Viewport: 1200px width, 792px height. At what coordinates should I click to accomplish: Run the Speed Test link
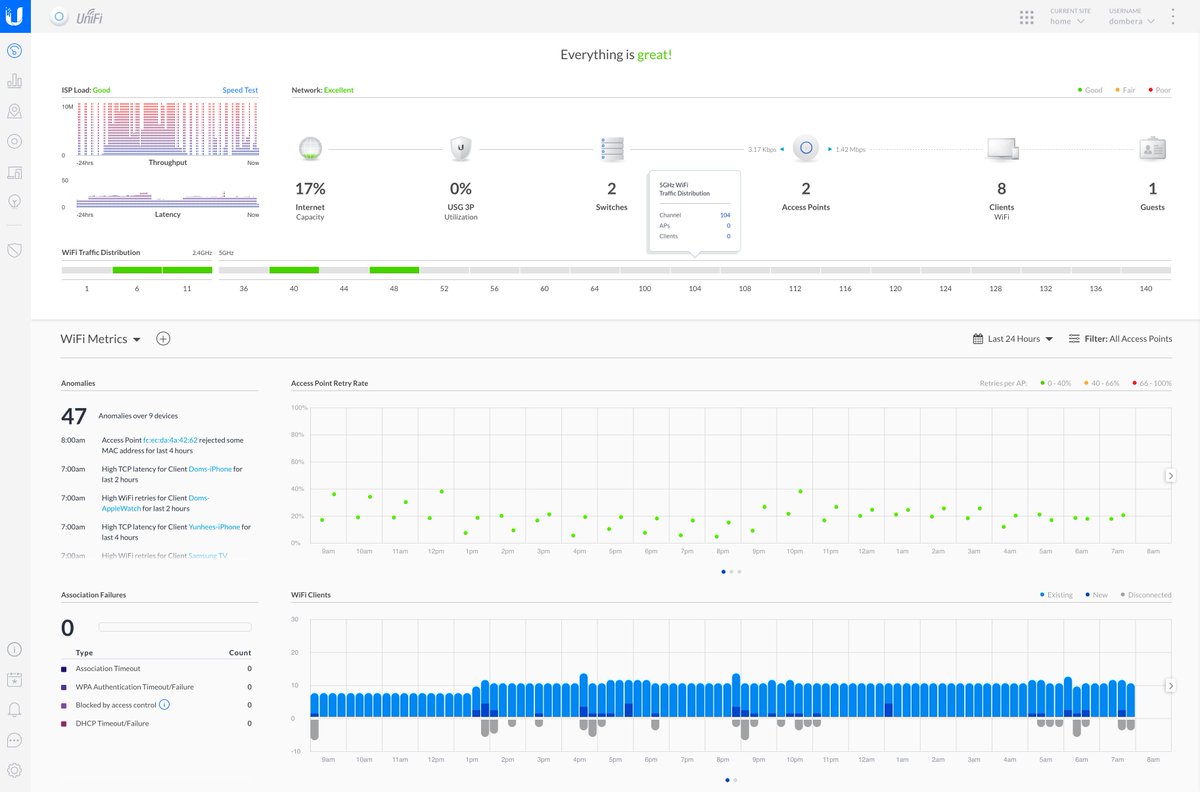pos(240,90)
